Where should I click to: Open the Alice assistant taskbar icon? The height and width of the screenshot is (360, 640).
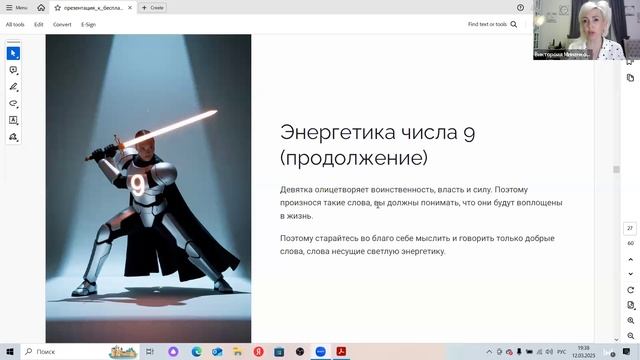click(x=173, y=351)
